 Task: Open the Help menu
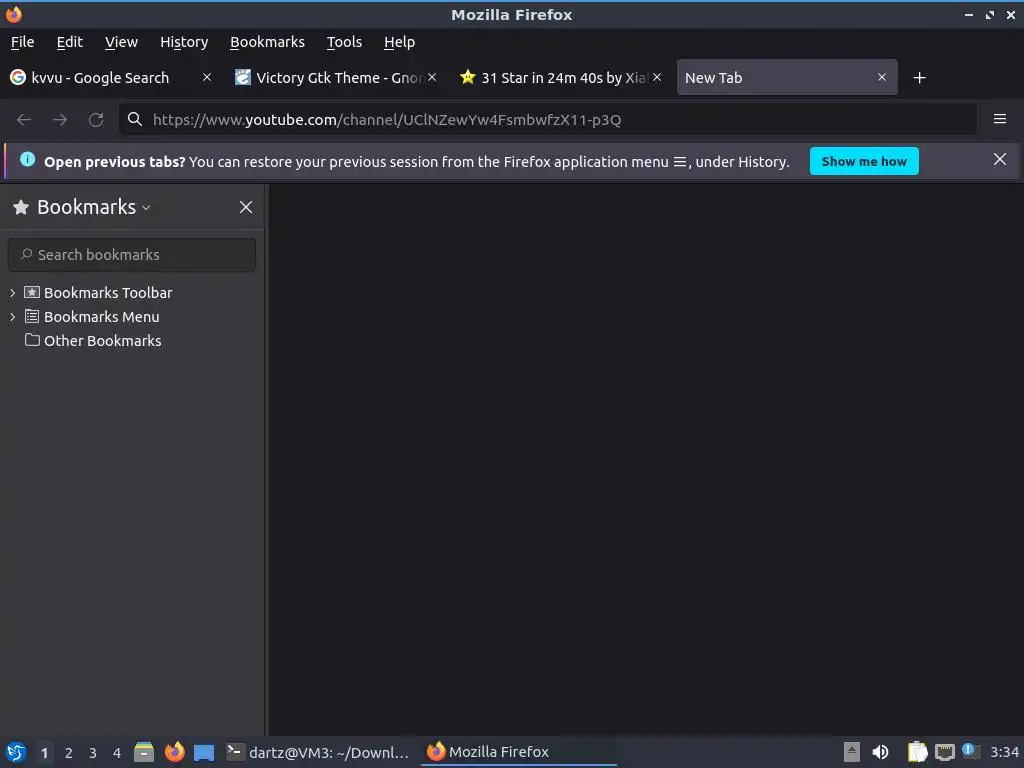coord(399,42)
